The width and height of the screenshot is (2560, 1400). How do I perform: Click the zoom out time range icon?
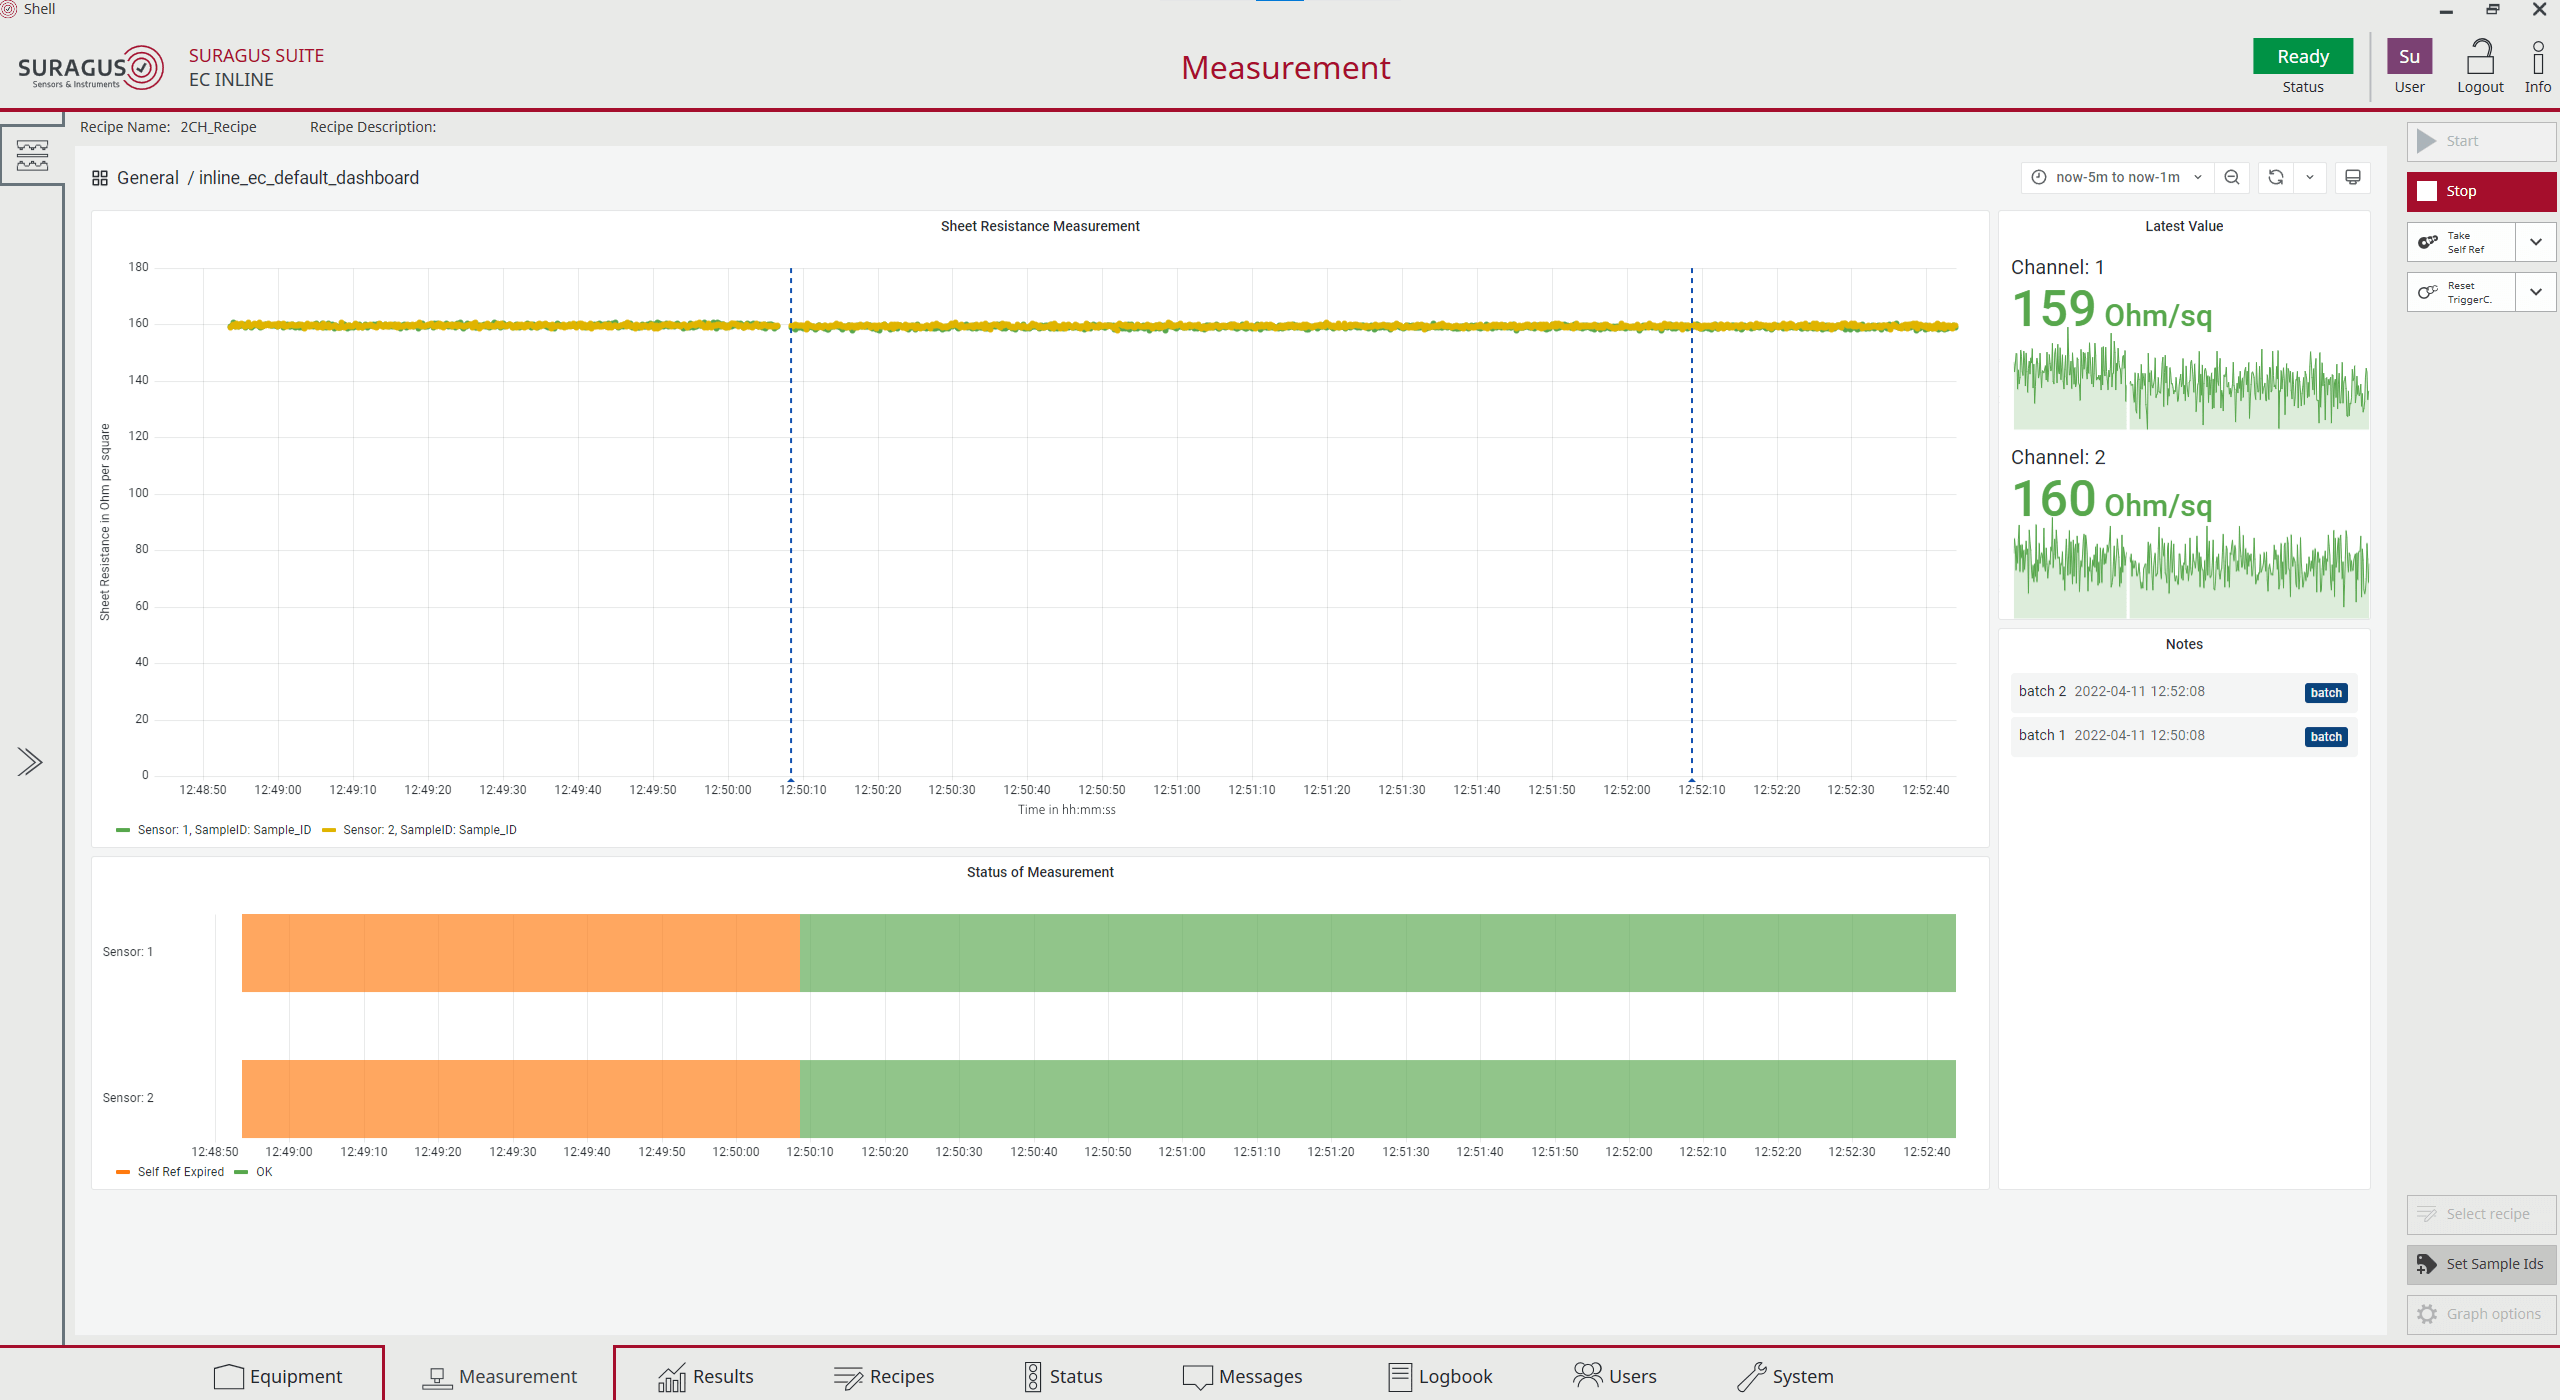[x=2231, y=177]
